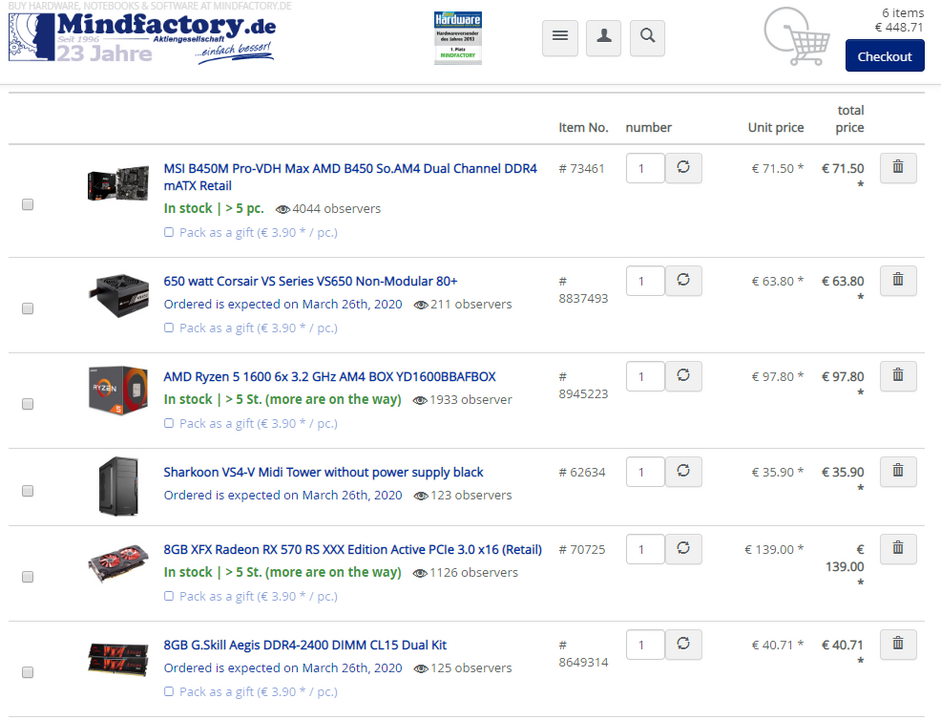Click the Checkout button
941x720 pixels.
pos(885,56)
